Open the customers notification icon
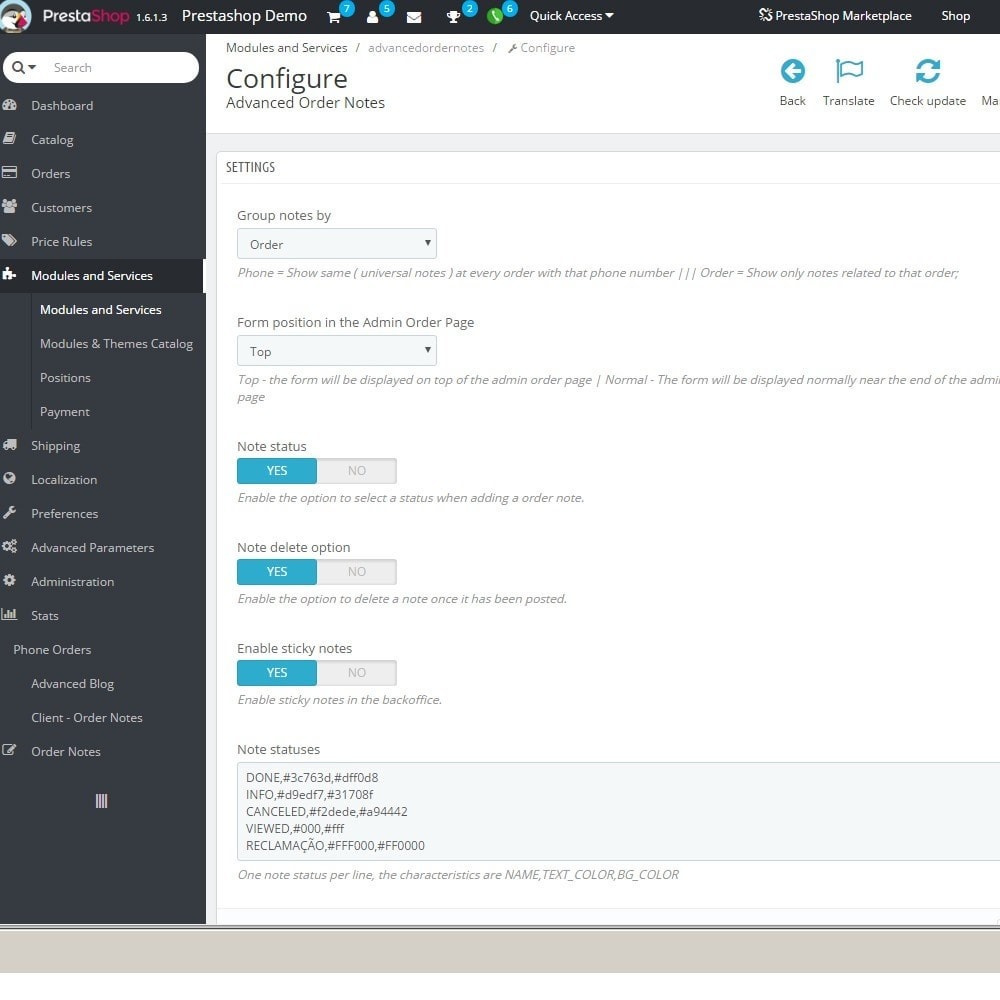This screenshot has width=1000, height=1000. [x=372, y=17]
